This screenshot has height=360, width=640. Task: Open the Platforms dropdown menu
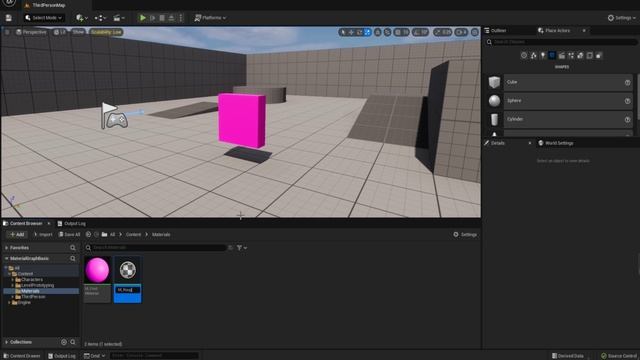pyautogui.click(x=210, y=18)
